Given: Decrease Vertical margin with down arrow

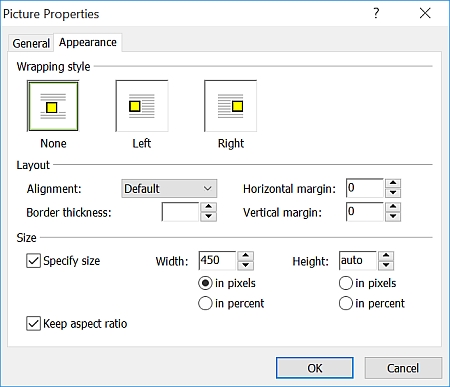Looking at the screenshot, I should tap(393, 216).
